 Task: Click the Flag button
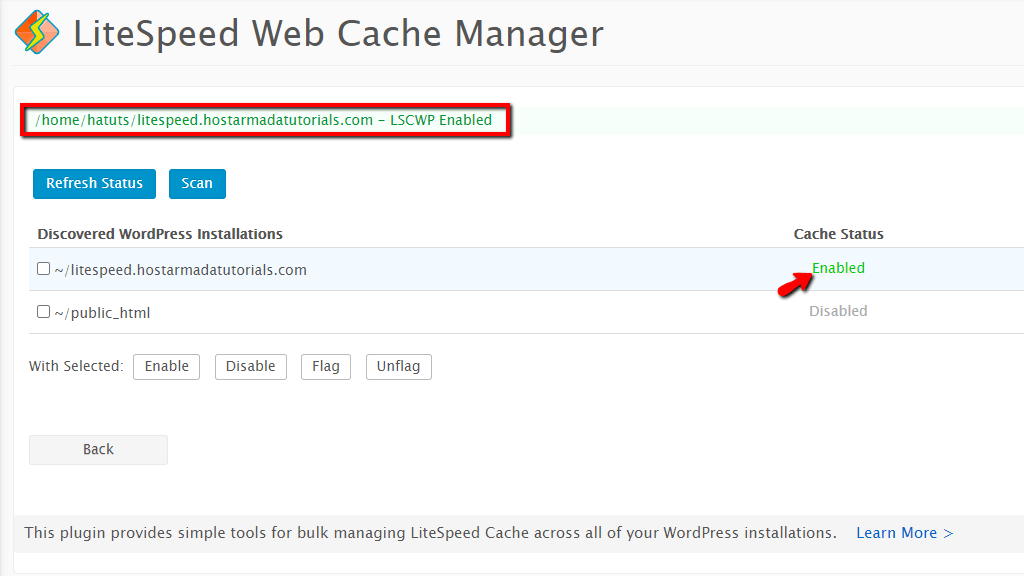(326, 366)
